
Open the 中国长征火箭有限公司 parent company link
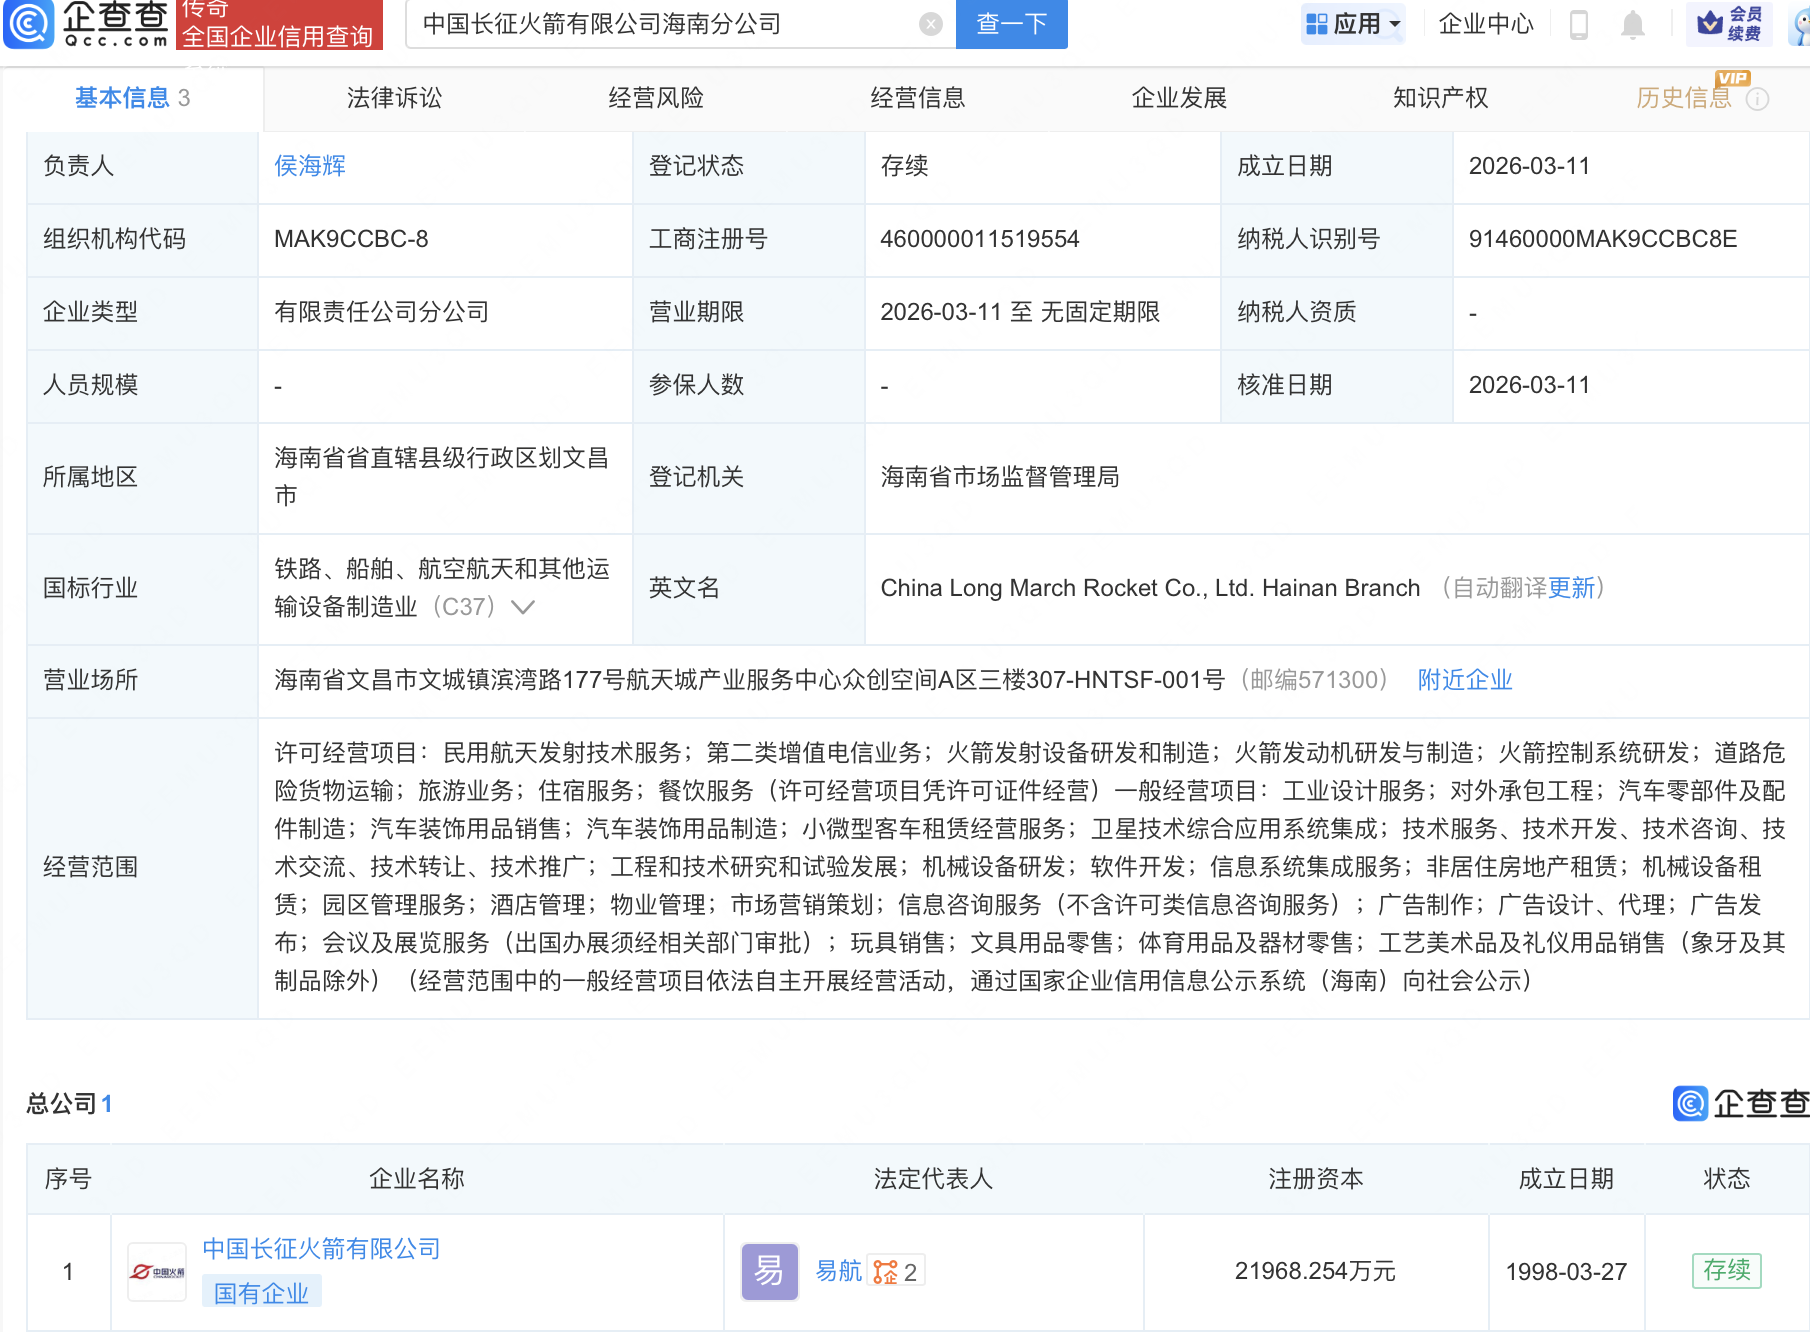point(321,1249)
